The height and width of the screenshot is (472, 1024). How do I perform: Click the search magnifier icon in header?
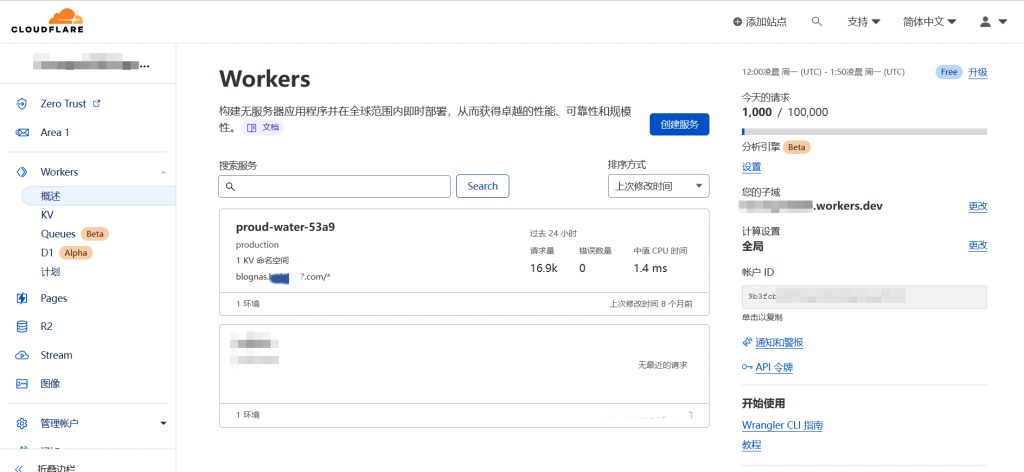click(816, 22)
